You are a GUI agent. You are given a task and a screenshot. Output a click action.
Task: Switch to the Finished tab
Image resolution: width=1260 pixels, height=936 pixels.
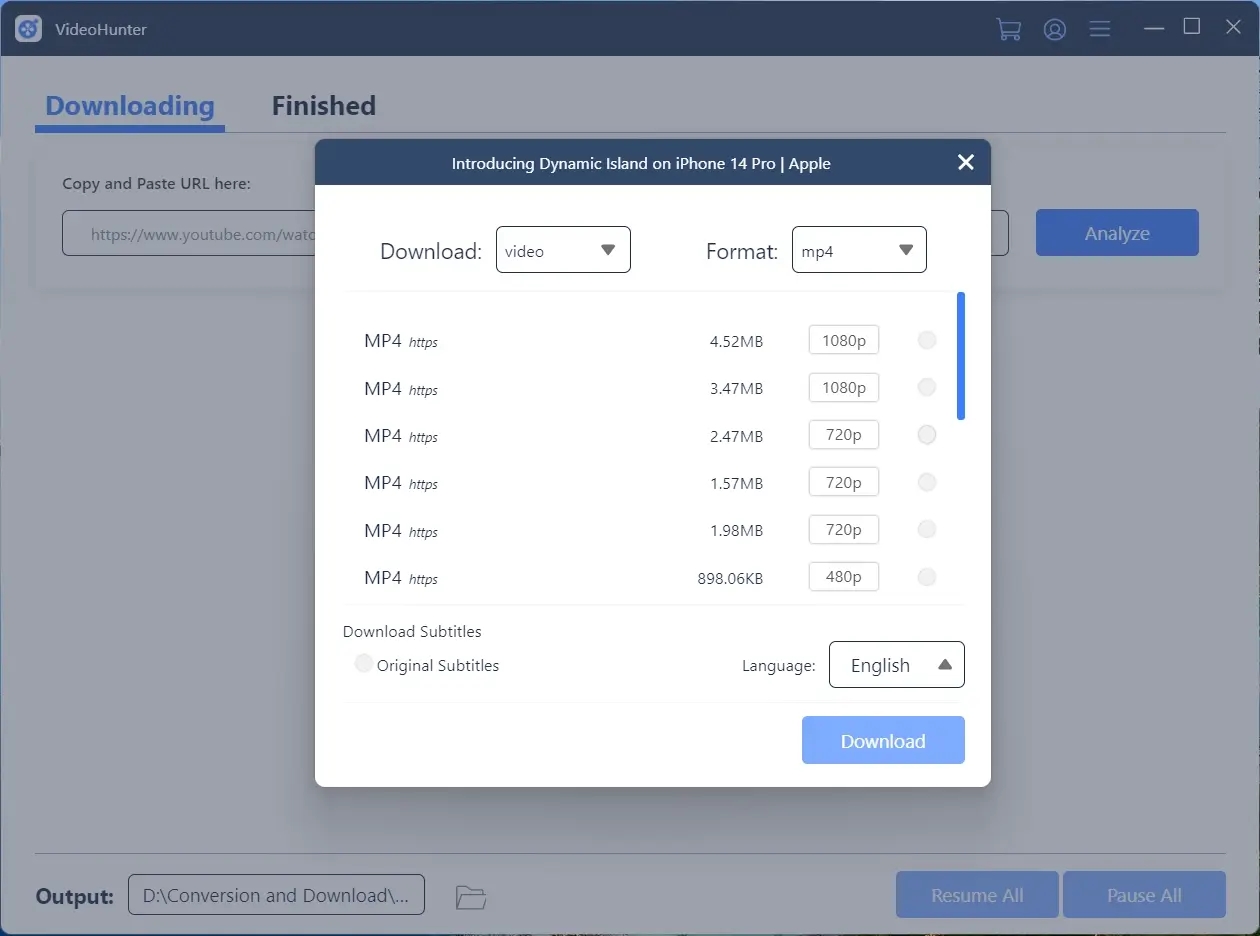(x=324, y=106)
